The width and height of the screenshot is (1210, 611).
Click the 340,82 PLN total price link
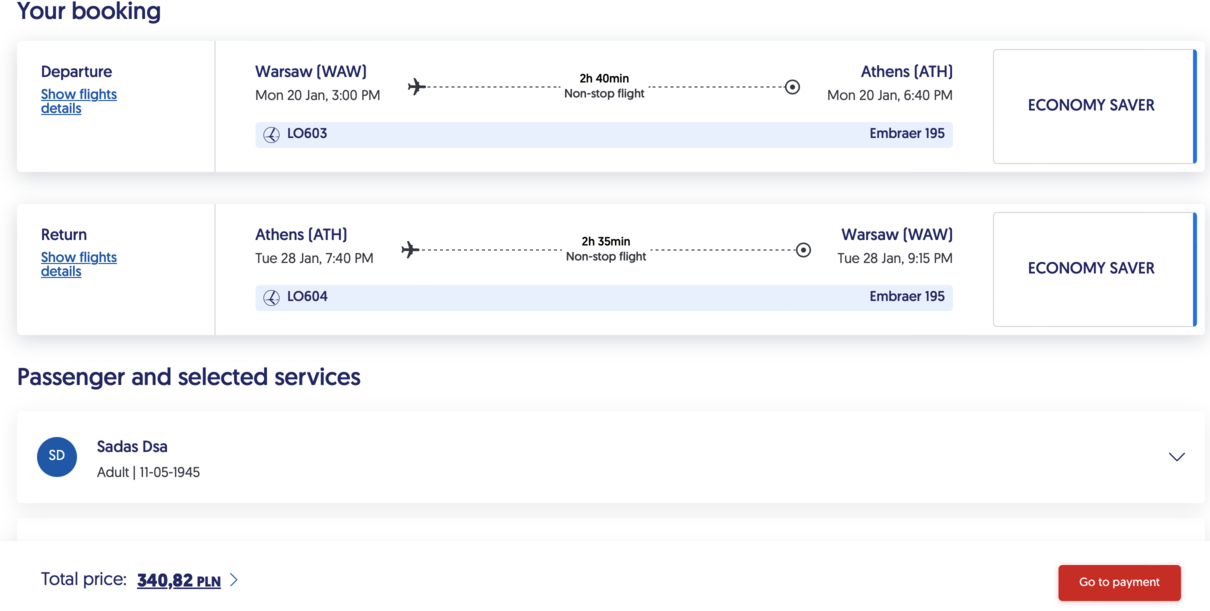click(x=179, y=580)
